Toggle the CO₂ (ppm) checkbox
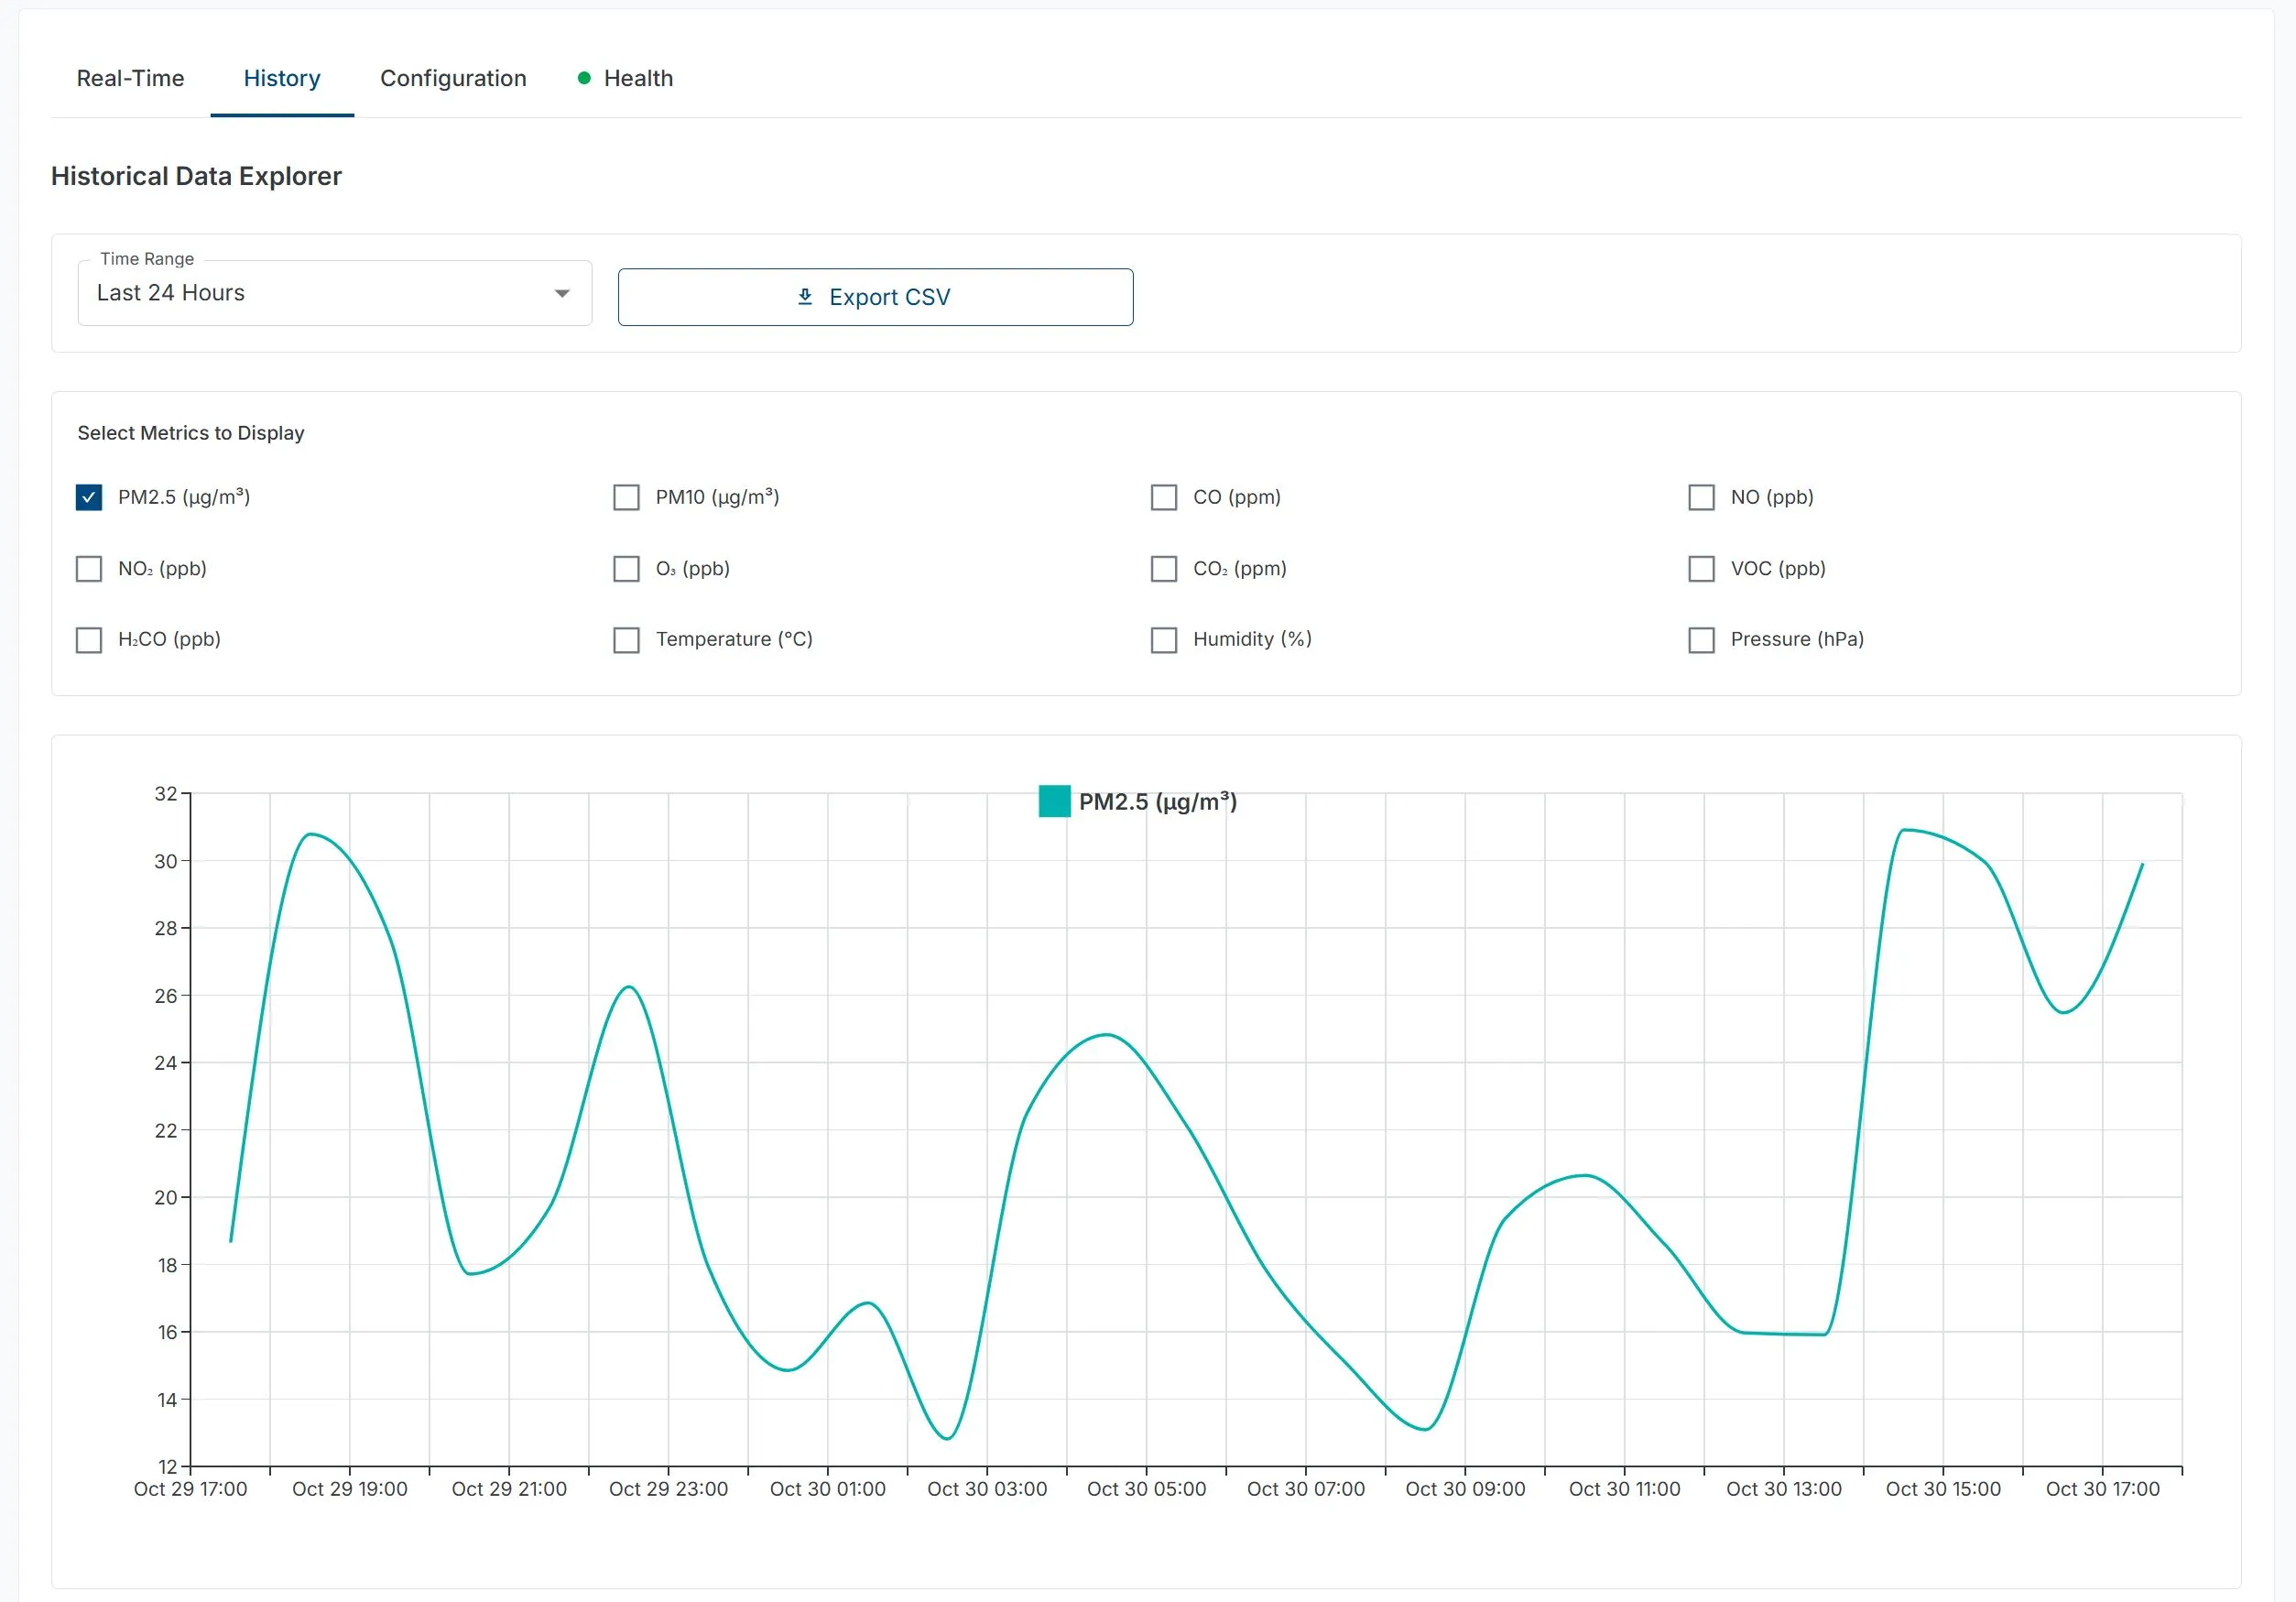The image size is (2296, 1602). point(1164,569)
